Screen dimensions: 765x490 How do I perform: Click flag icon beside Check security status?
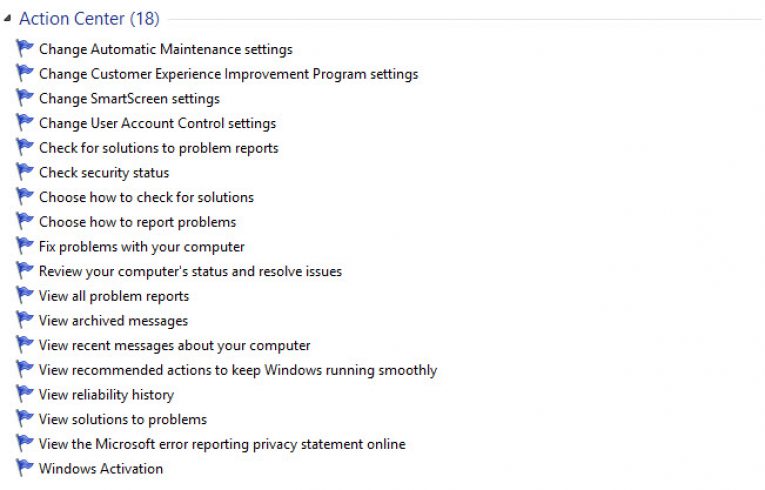coord(24,172)
